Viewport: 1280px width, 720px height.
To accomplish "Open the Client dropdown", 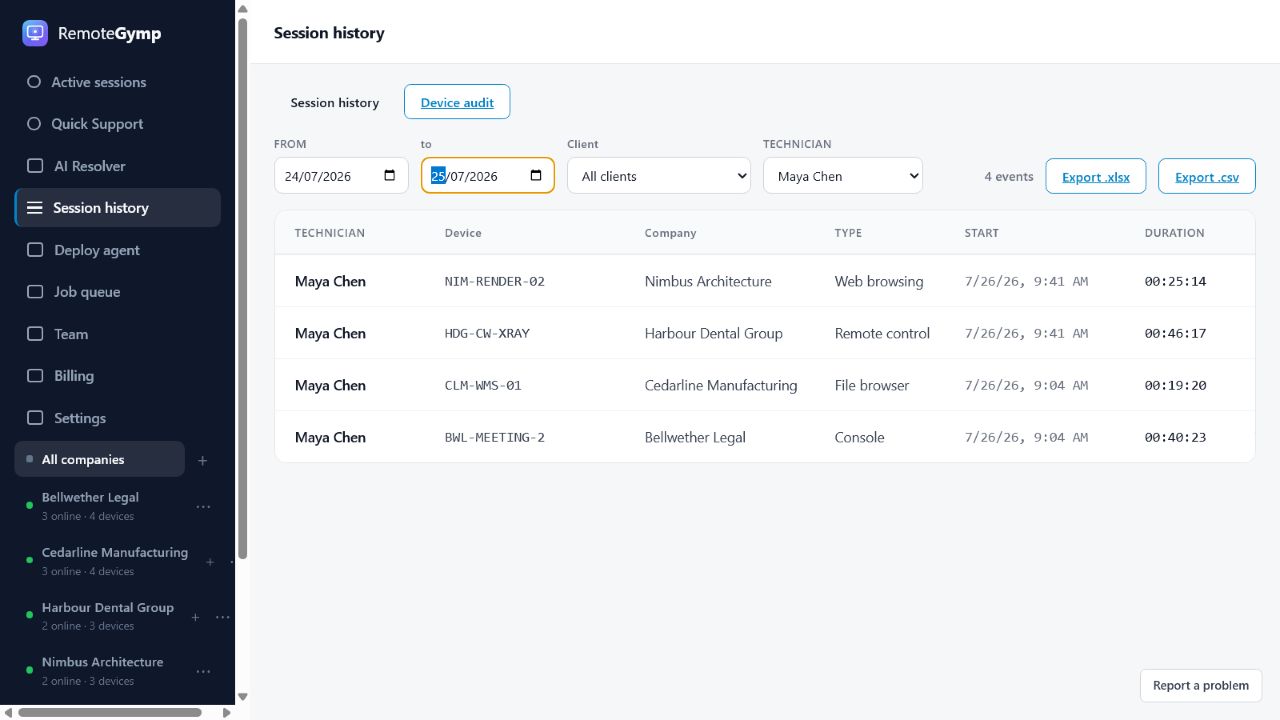I will (x=659, y=176).
